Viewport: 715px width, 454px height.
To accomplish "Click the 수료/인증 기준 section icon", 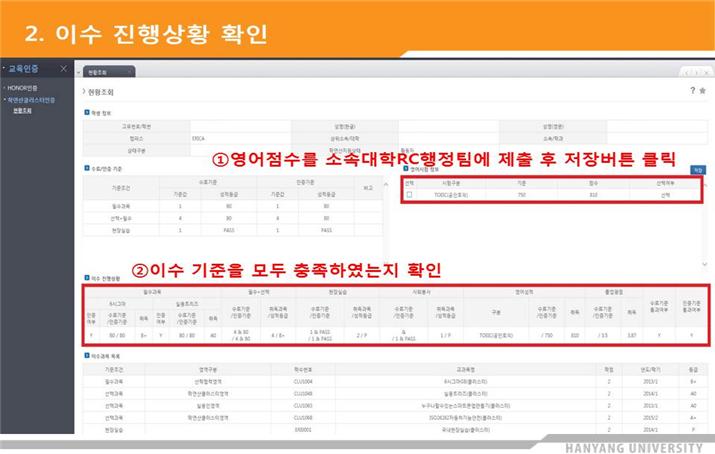I will click(87, 169).
